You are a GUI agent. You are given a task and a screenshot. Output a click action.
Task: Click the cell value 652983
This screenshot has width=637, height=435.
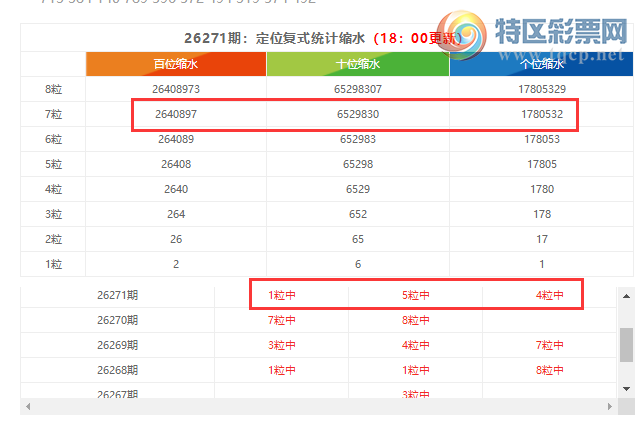[358, 139]
